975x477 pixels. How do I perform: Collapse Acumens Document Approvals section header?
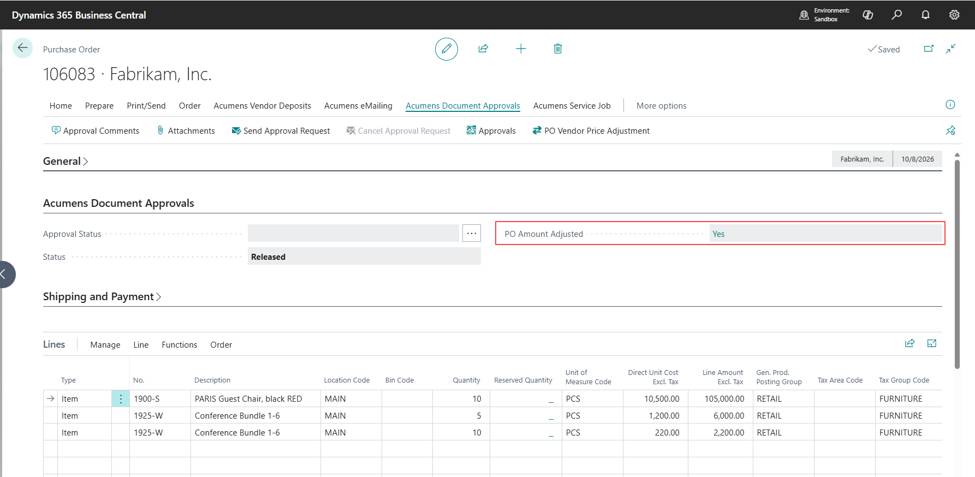pyautogui.click(x=118, y=203)
